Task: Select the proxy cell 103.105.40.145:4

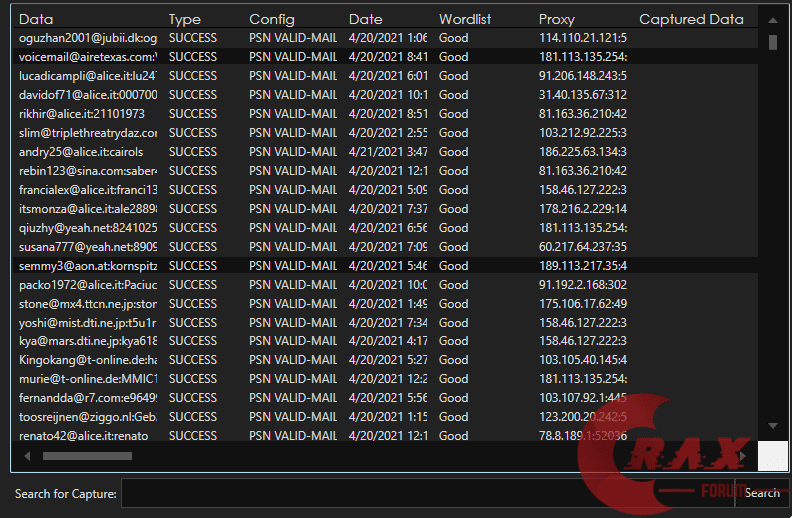Action: (582, 360)
